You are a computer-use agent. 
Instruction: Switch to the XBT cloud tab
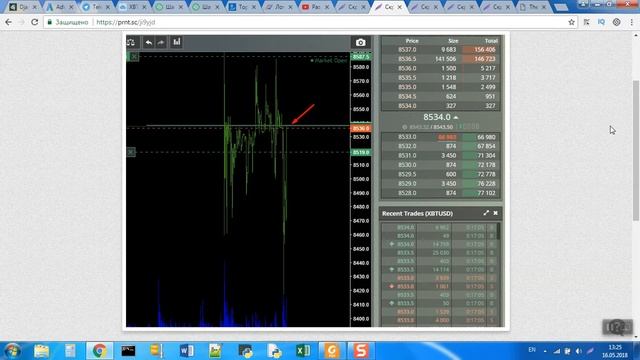(133, 7)
